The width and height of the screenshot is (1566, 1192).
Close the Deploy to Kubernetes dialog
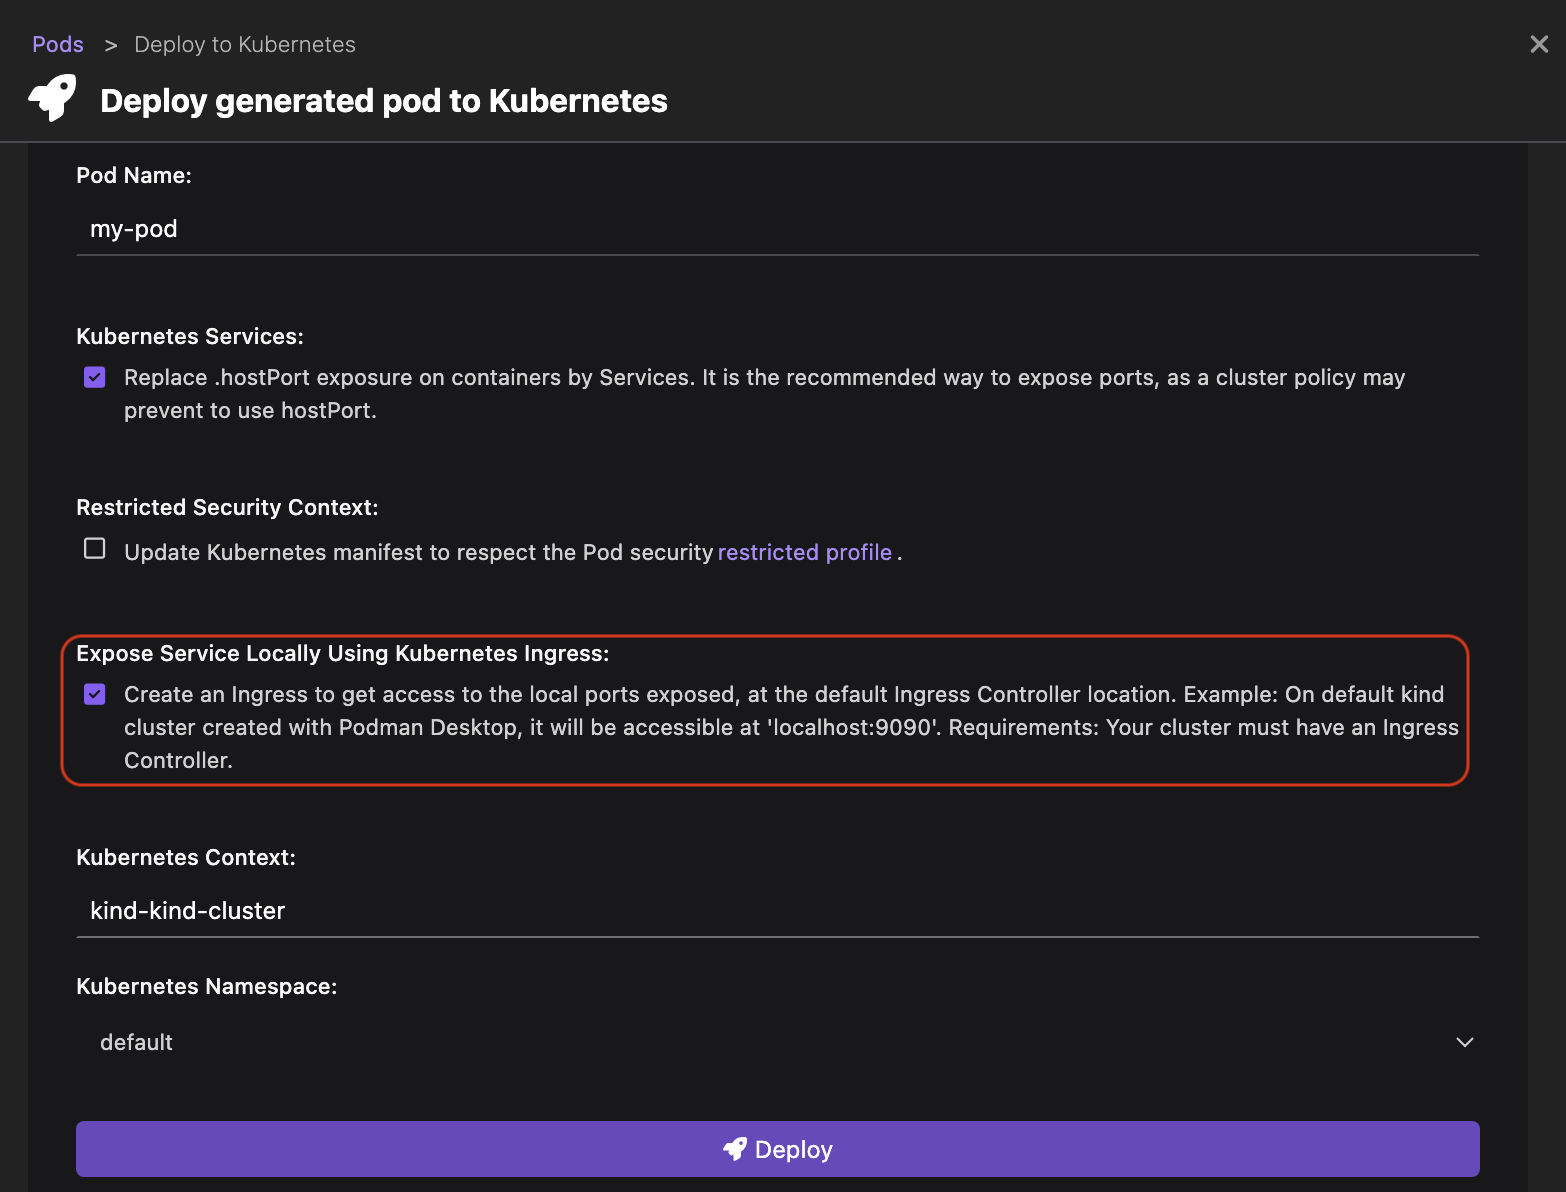click(x=1539, y=44)
